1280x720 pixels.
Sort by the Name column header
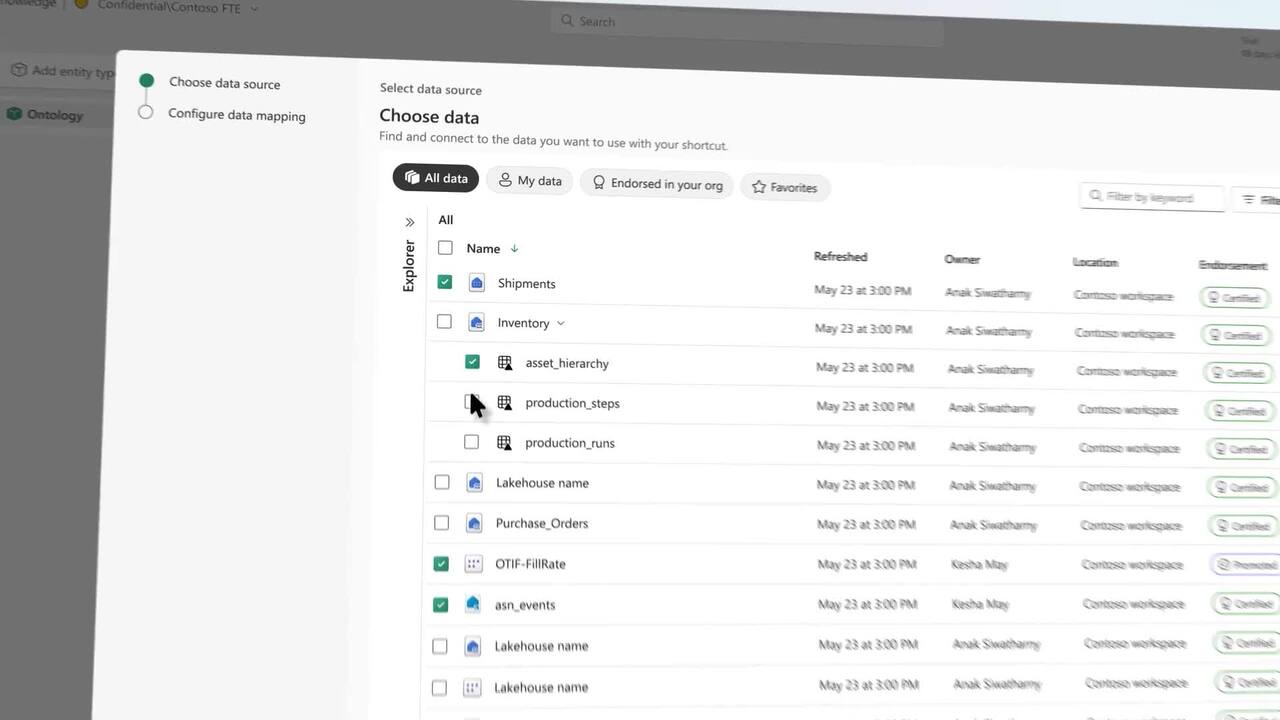pos(484,248)
